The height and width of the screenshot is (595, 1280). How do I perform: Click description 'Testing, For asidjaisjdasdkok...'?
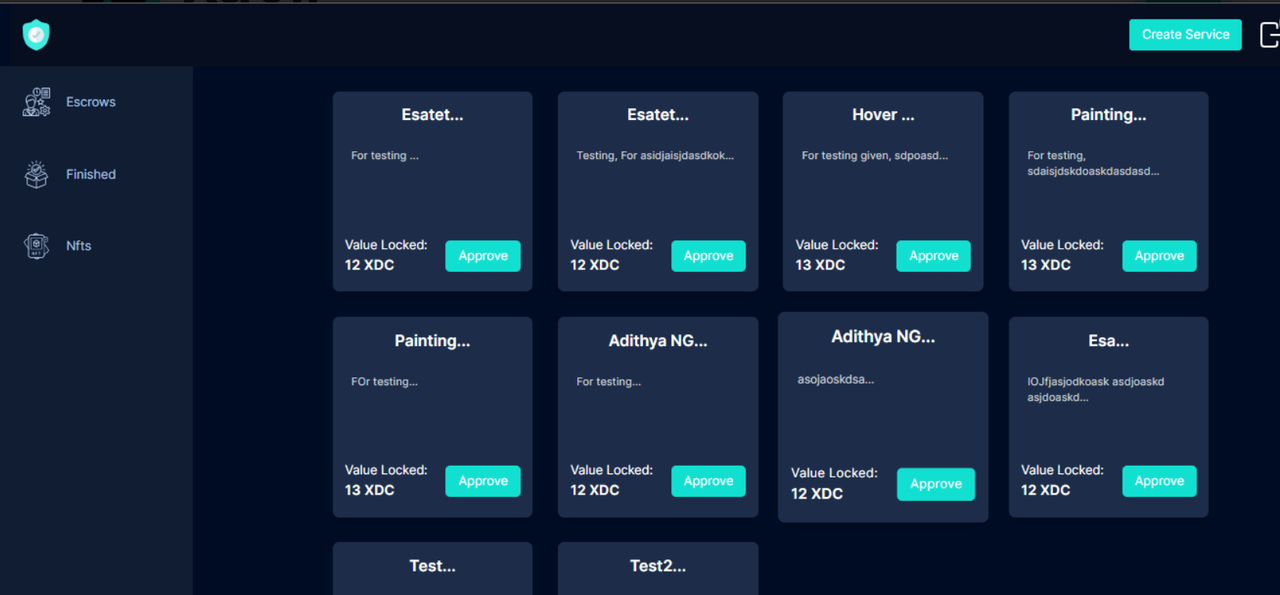656,156
